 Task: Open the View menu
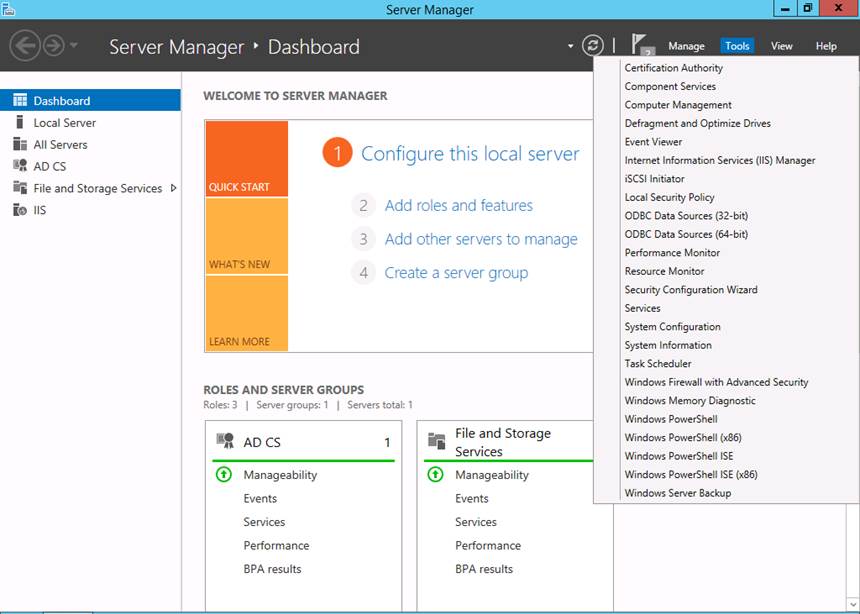(781, 46)
